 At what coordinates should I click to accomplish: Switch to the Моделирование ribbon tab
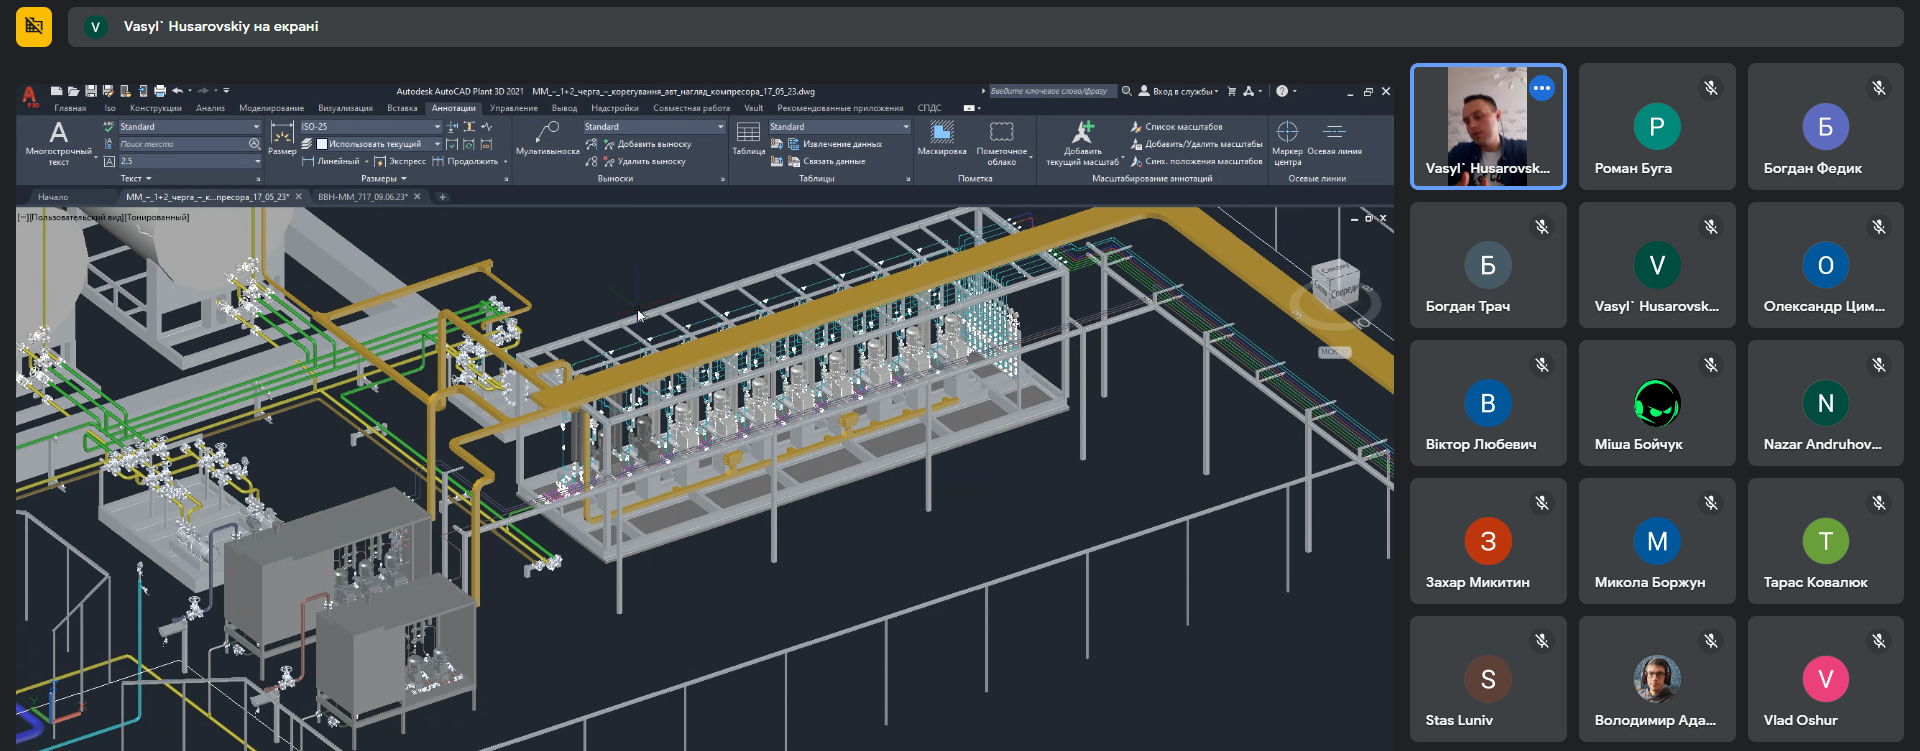pyautogui.click(x=271, y=108)
